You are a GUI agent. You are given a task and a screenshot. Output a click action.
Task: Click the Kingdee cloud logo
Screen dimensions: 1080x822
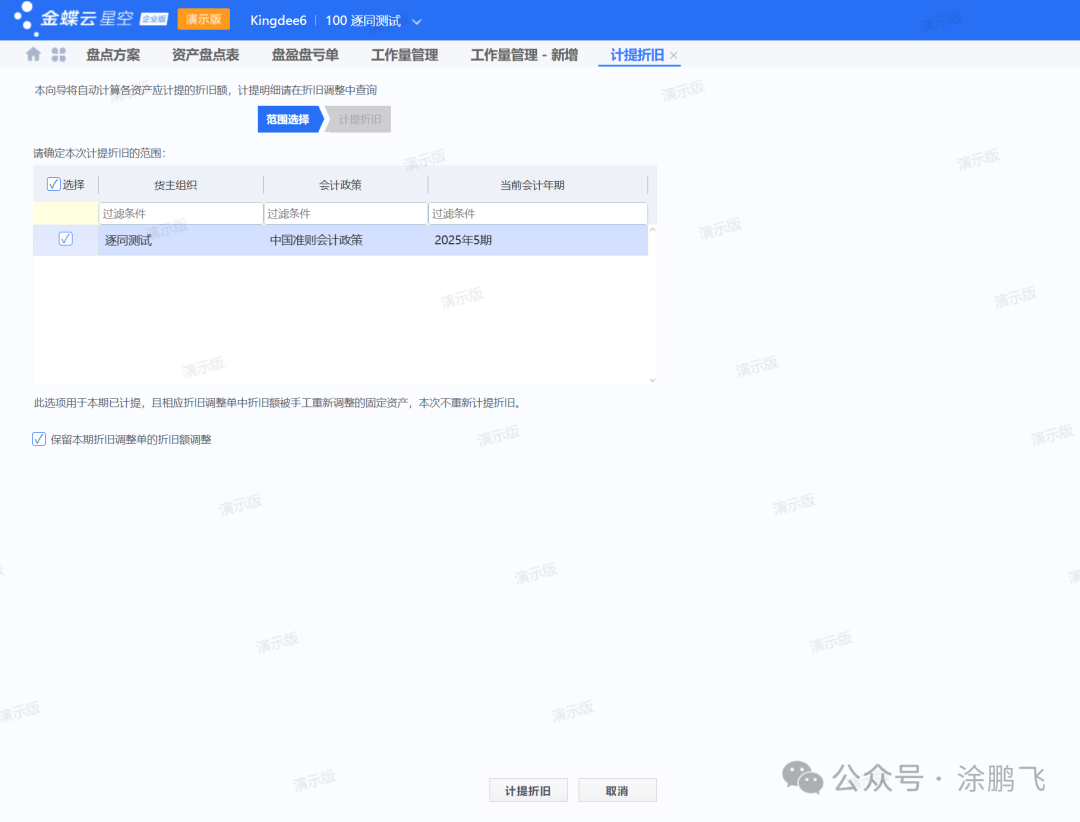click(90, 20)
